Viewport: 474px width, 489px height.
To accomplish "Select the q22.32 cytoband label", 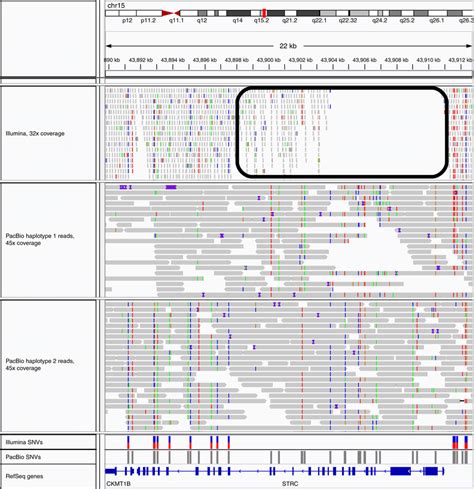I will [348, 20].
